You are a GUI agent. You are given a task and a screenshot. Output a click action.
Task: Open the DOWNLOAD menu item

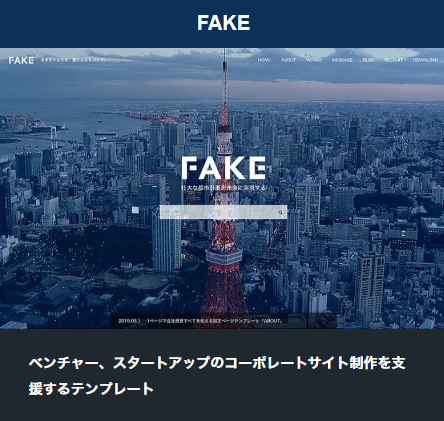[x=425, y=60]
